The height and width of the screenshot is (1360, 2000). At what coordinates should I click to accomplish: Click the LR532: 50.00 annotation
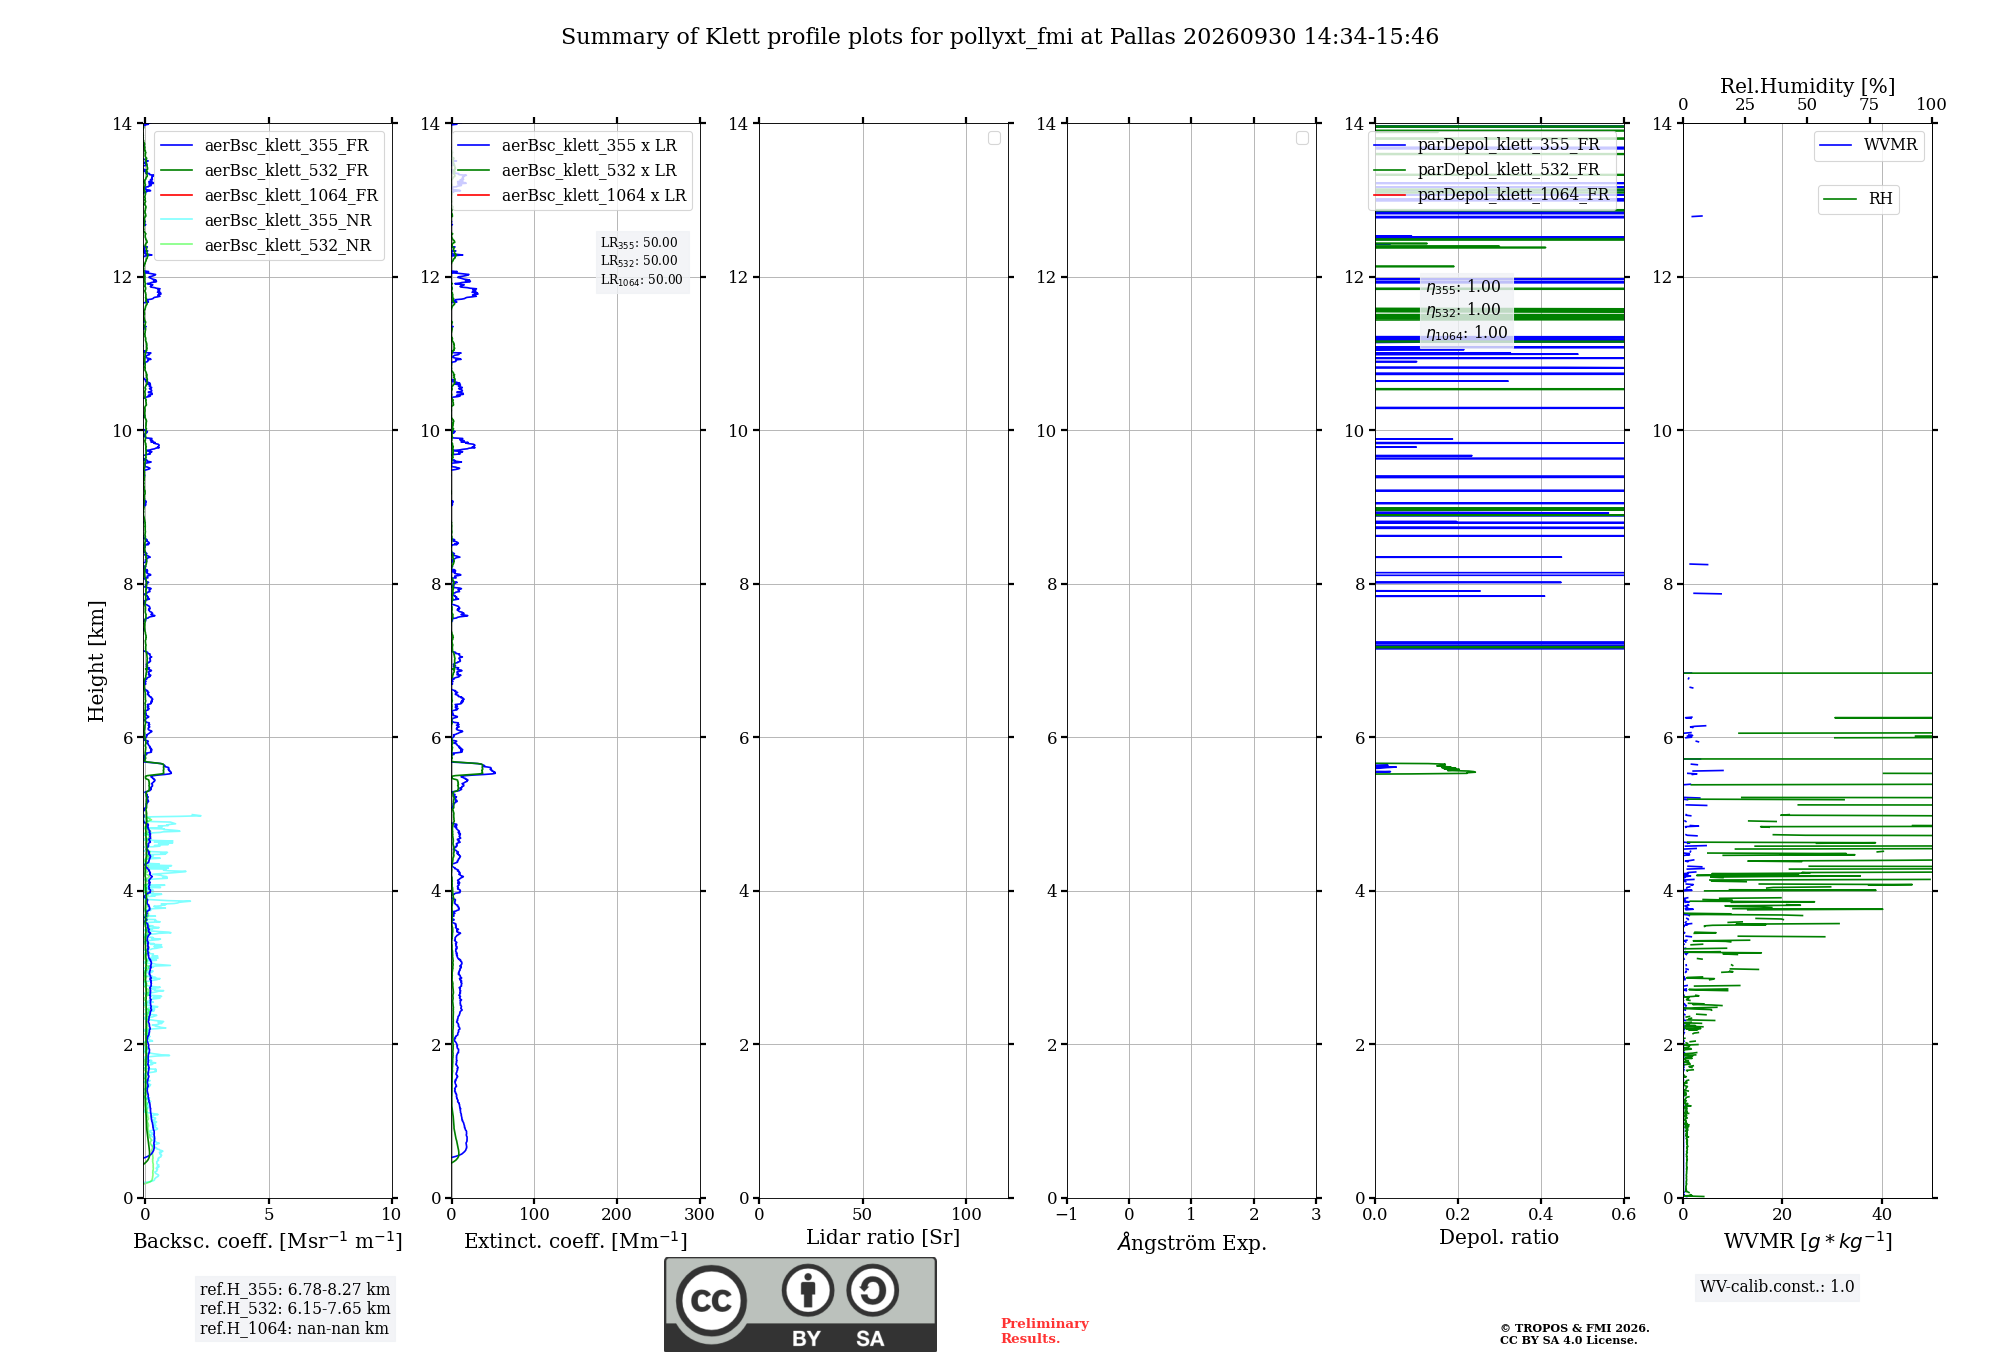click(639, 261)
